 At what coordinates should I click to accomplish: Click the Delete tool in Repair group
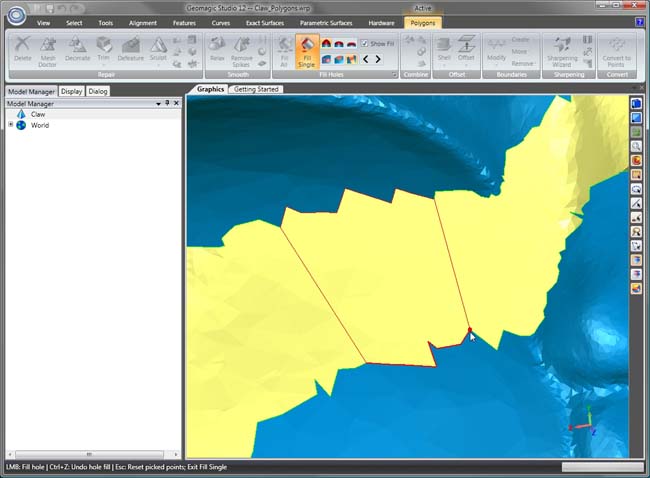coord(22,49)
